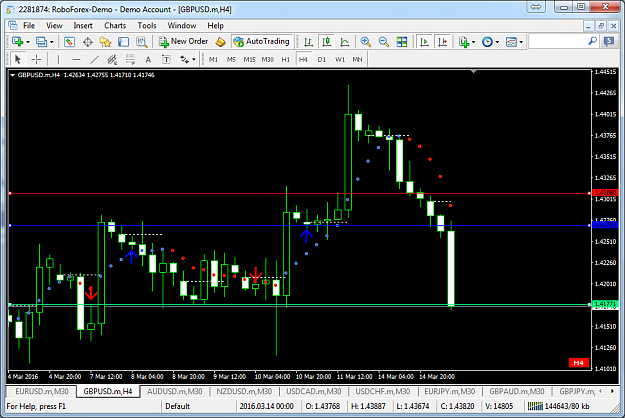Switch timeframe to M5
This screenshot has width=625, height=418.
click(231, 59)
